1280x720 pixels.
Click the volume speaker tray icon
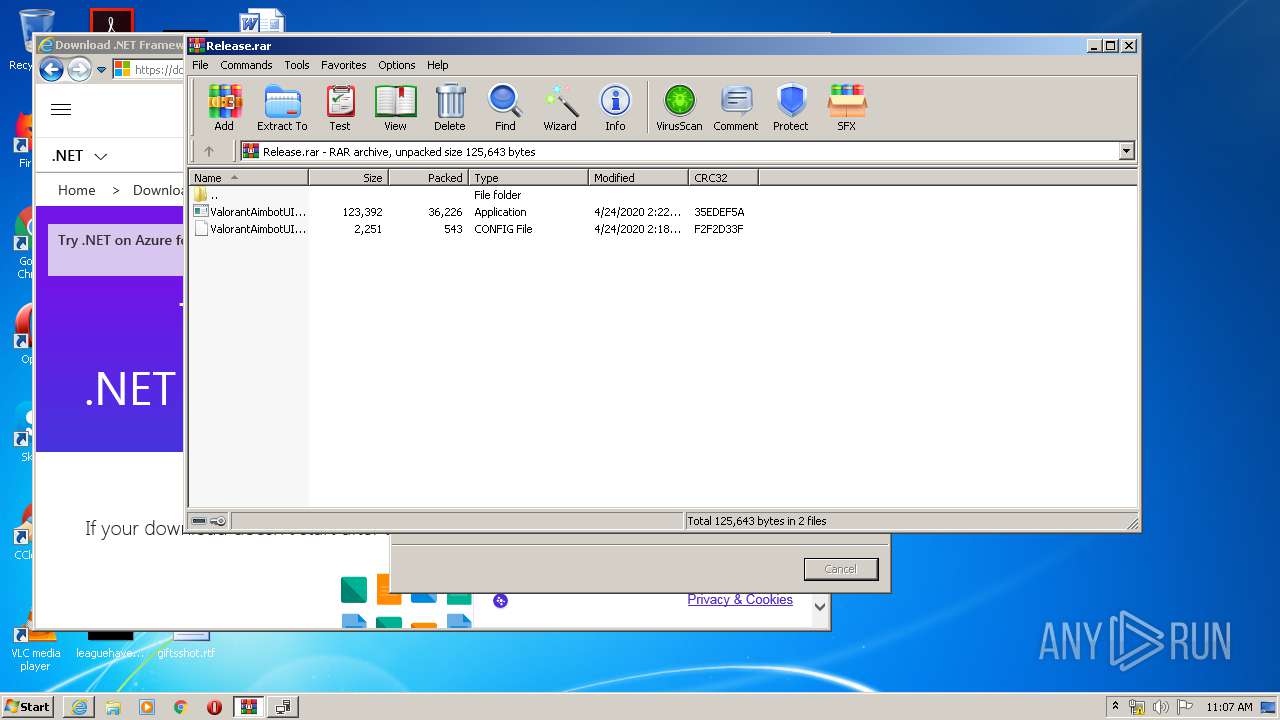tap(1161, 707)
